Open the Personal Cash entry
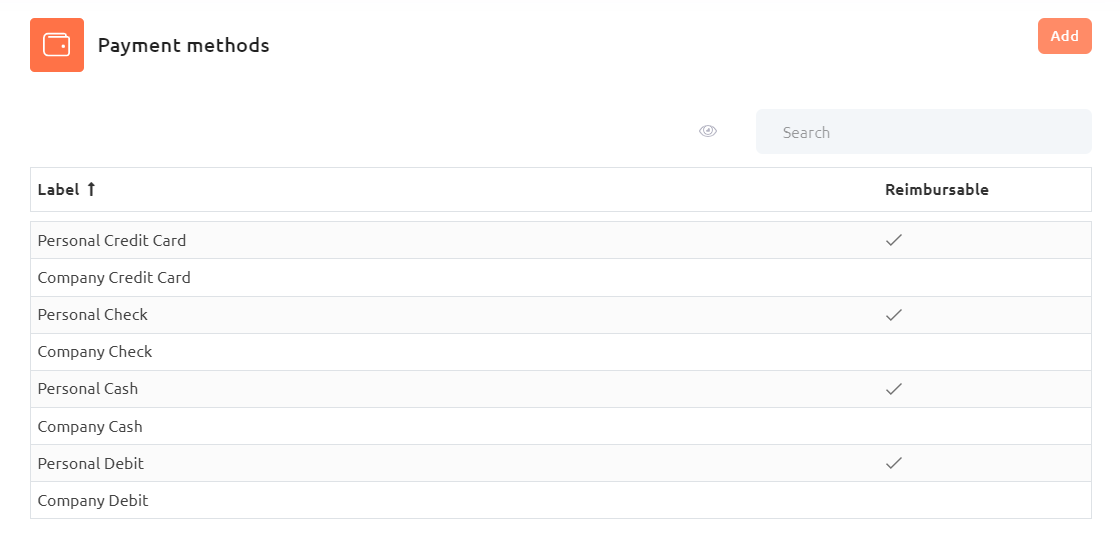Image resolution: width=1120 pixels, height=533 pixels. [x=561, y=389]
